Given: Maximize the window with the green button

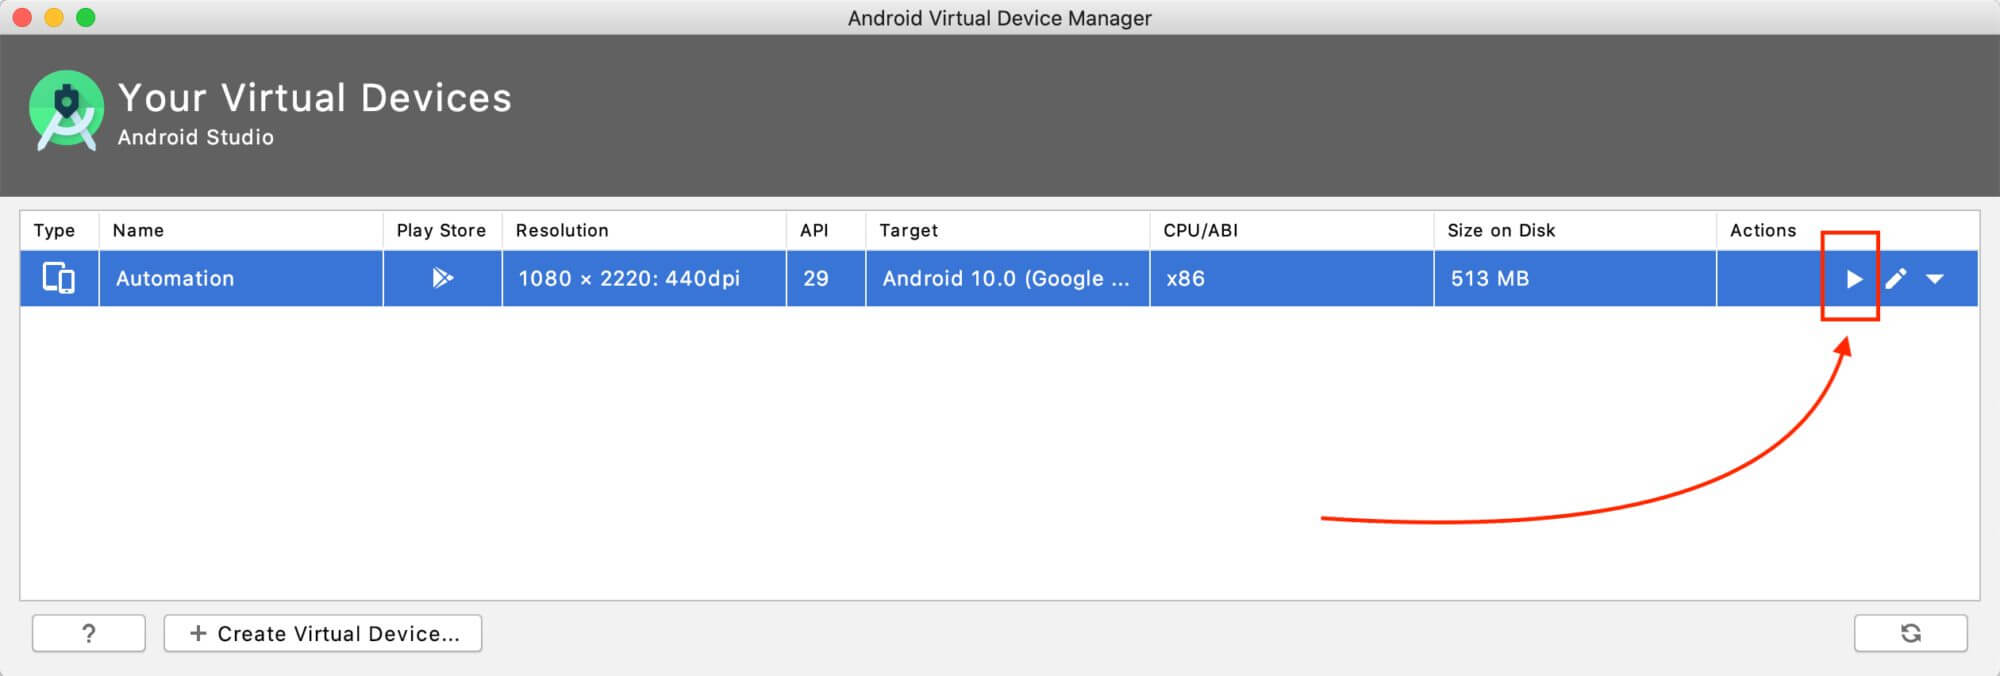Looking at the screenshot, I should [x=86, y=17].
